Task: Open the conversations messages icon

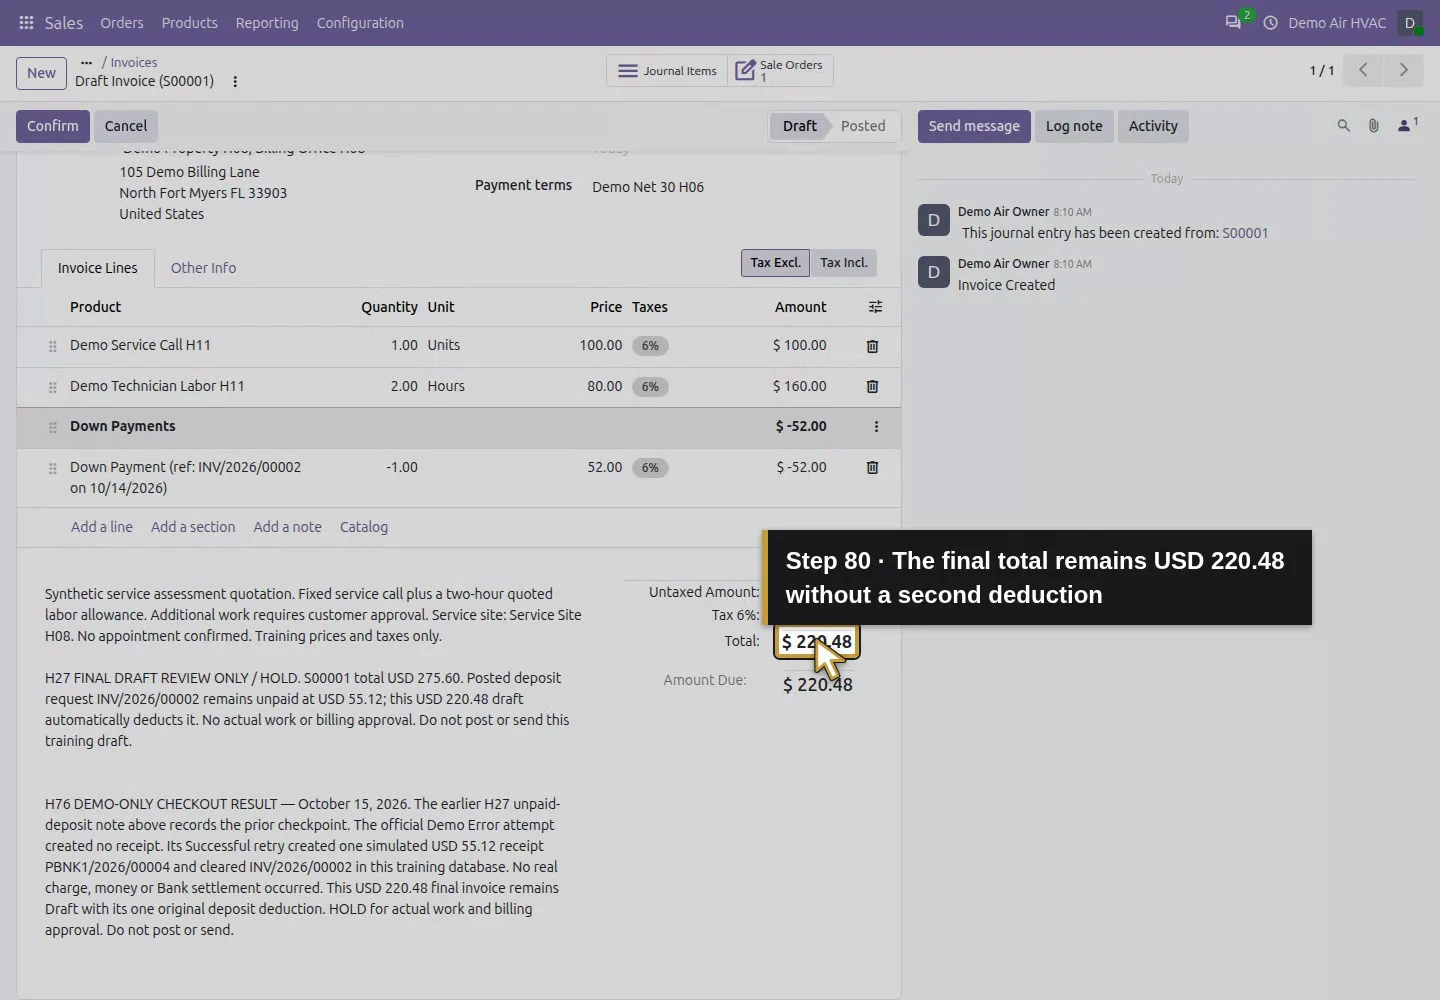Action: [1233, 22]
